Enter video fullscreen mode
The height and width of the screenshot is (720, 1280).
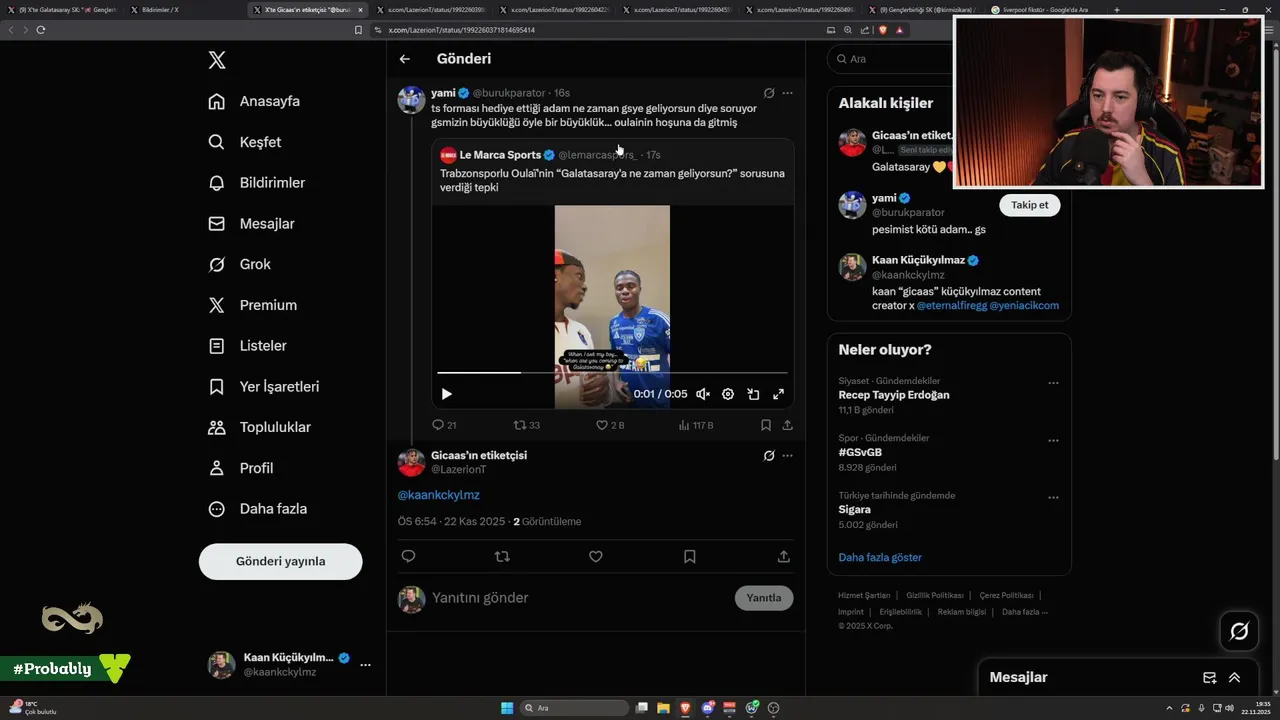point(778,394)
